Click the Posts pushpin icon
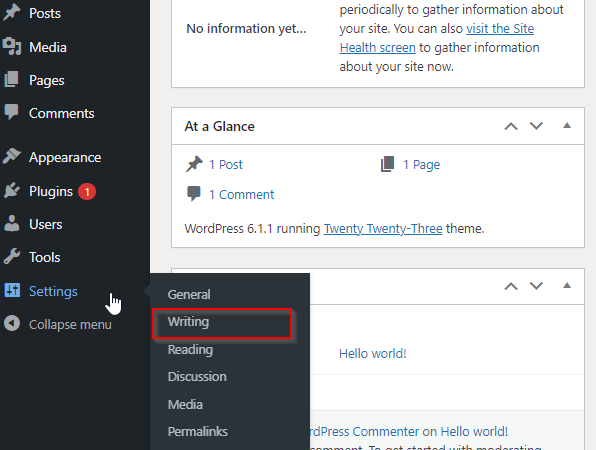This screenshot has height=450, width=596. (12, 12)
